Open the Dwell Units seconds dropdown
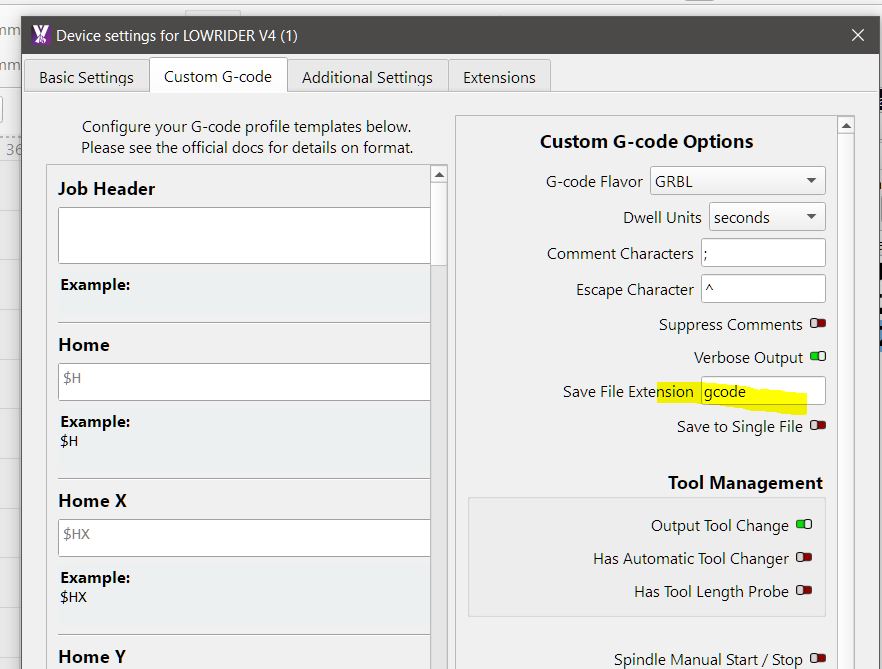The image size is (882, 669). click(x=767, y=217)
